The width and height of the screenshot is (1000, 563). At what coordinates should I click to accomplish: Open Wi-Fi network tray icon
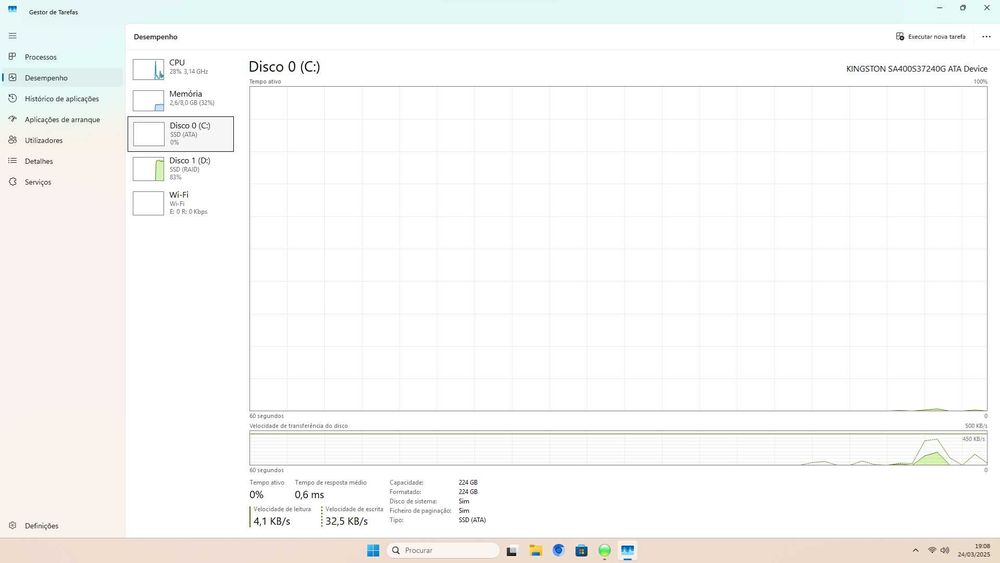932,550
